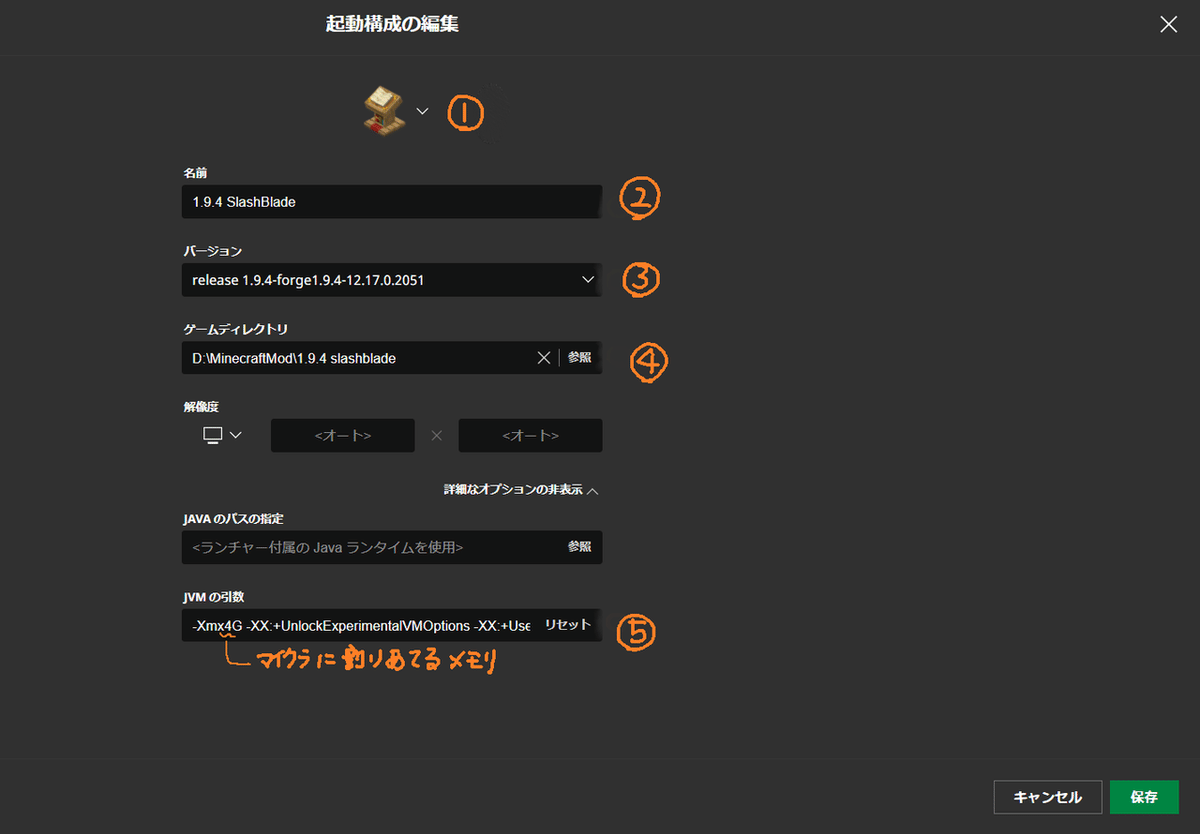Click the 解像度 label
This screenshot has height=834, width=1200.
tap(200, 407)
